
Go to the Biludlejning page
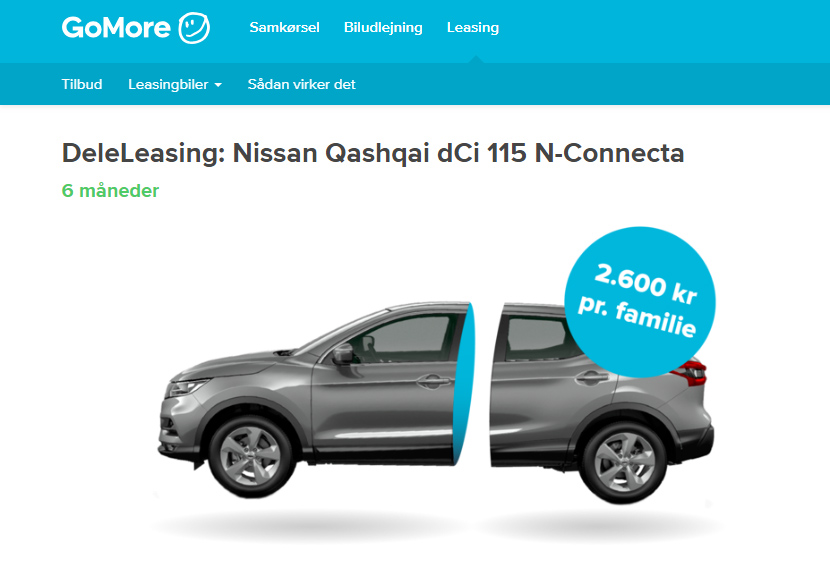[383, 28]
